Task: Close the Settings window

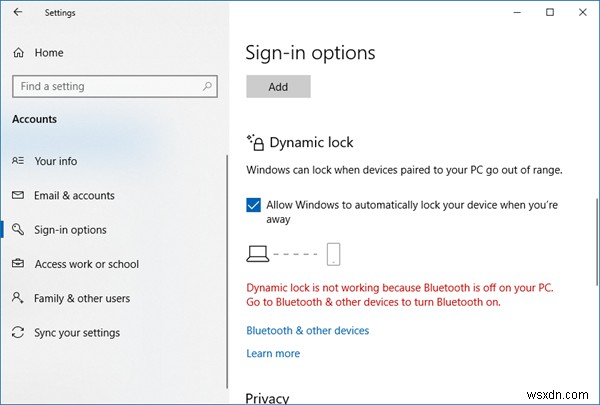Action: (x=582, y=12)
